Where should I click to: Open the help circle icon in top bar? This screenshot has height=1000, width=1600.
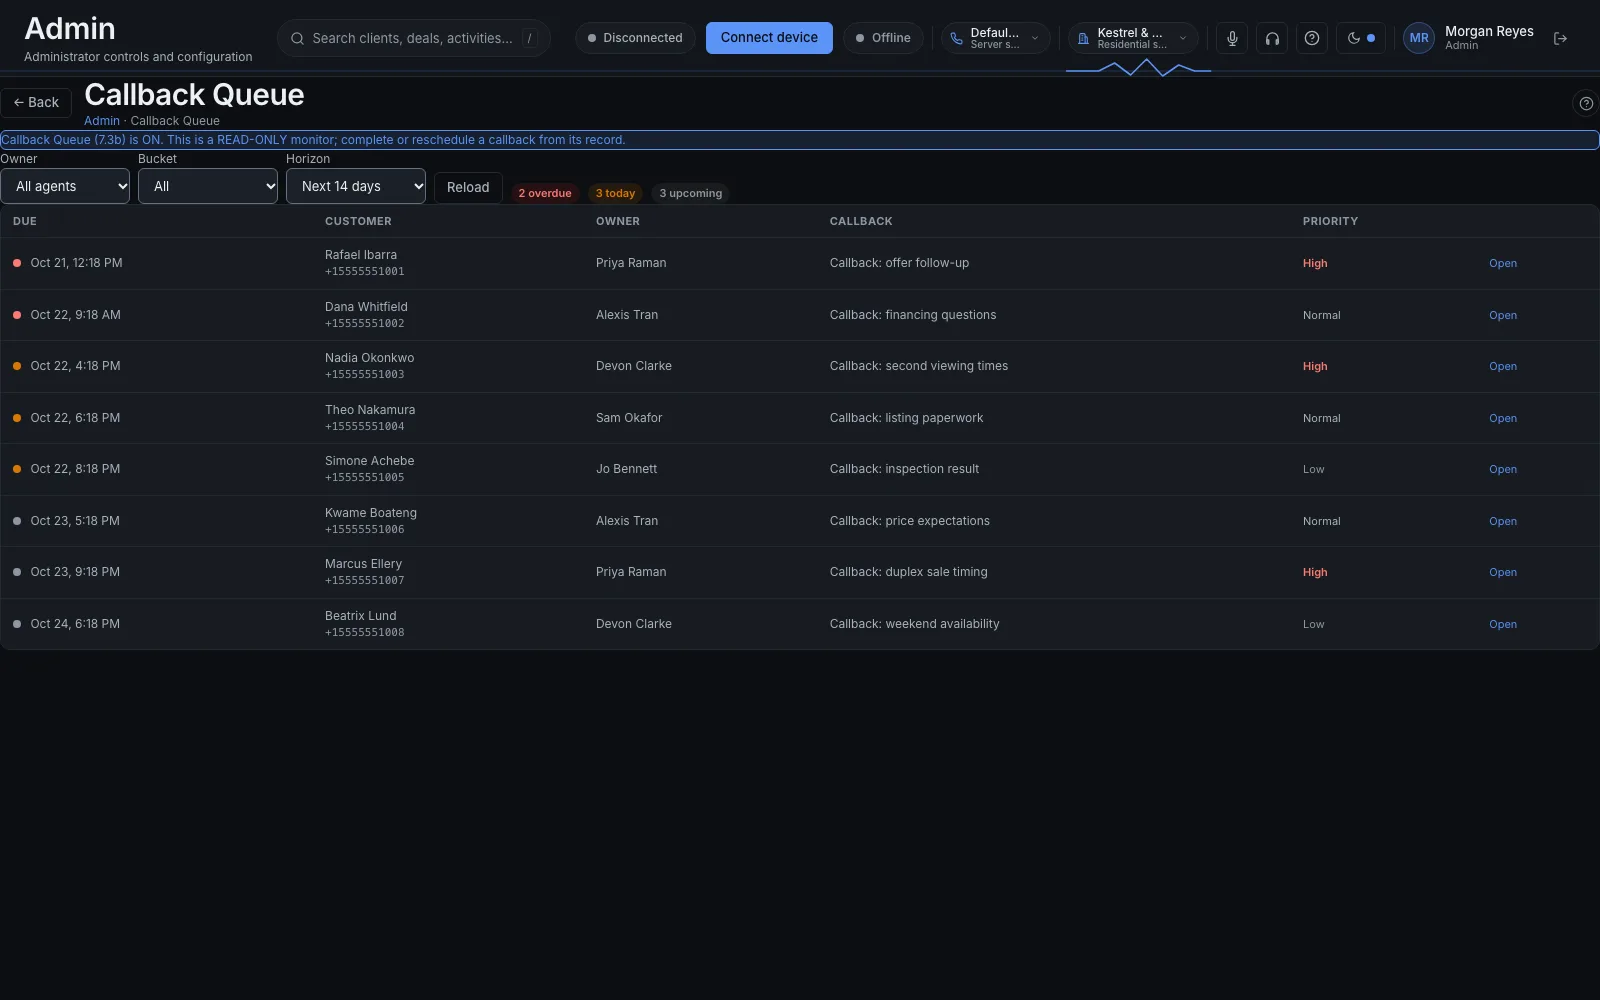[x=1312, y=38]
